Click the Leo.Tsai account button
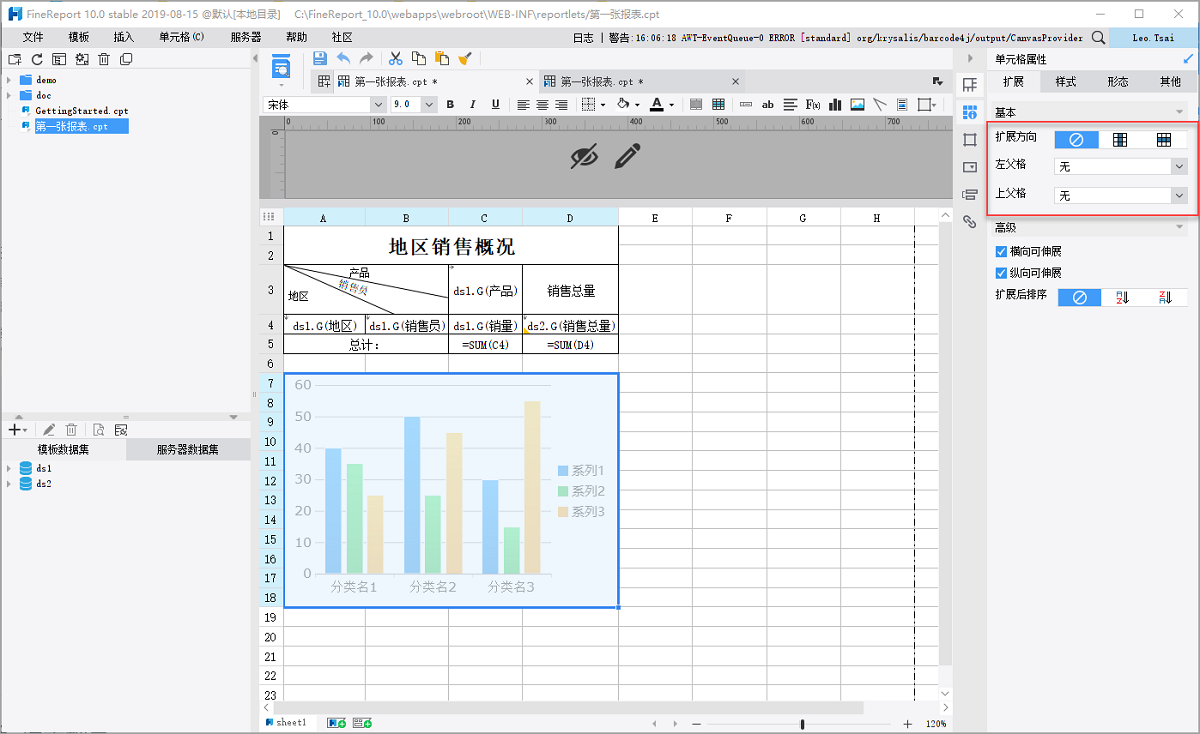The width and height of the screenshot is (1200, 734). [x=1153, y=37]
